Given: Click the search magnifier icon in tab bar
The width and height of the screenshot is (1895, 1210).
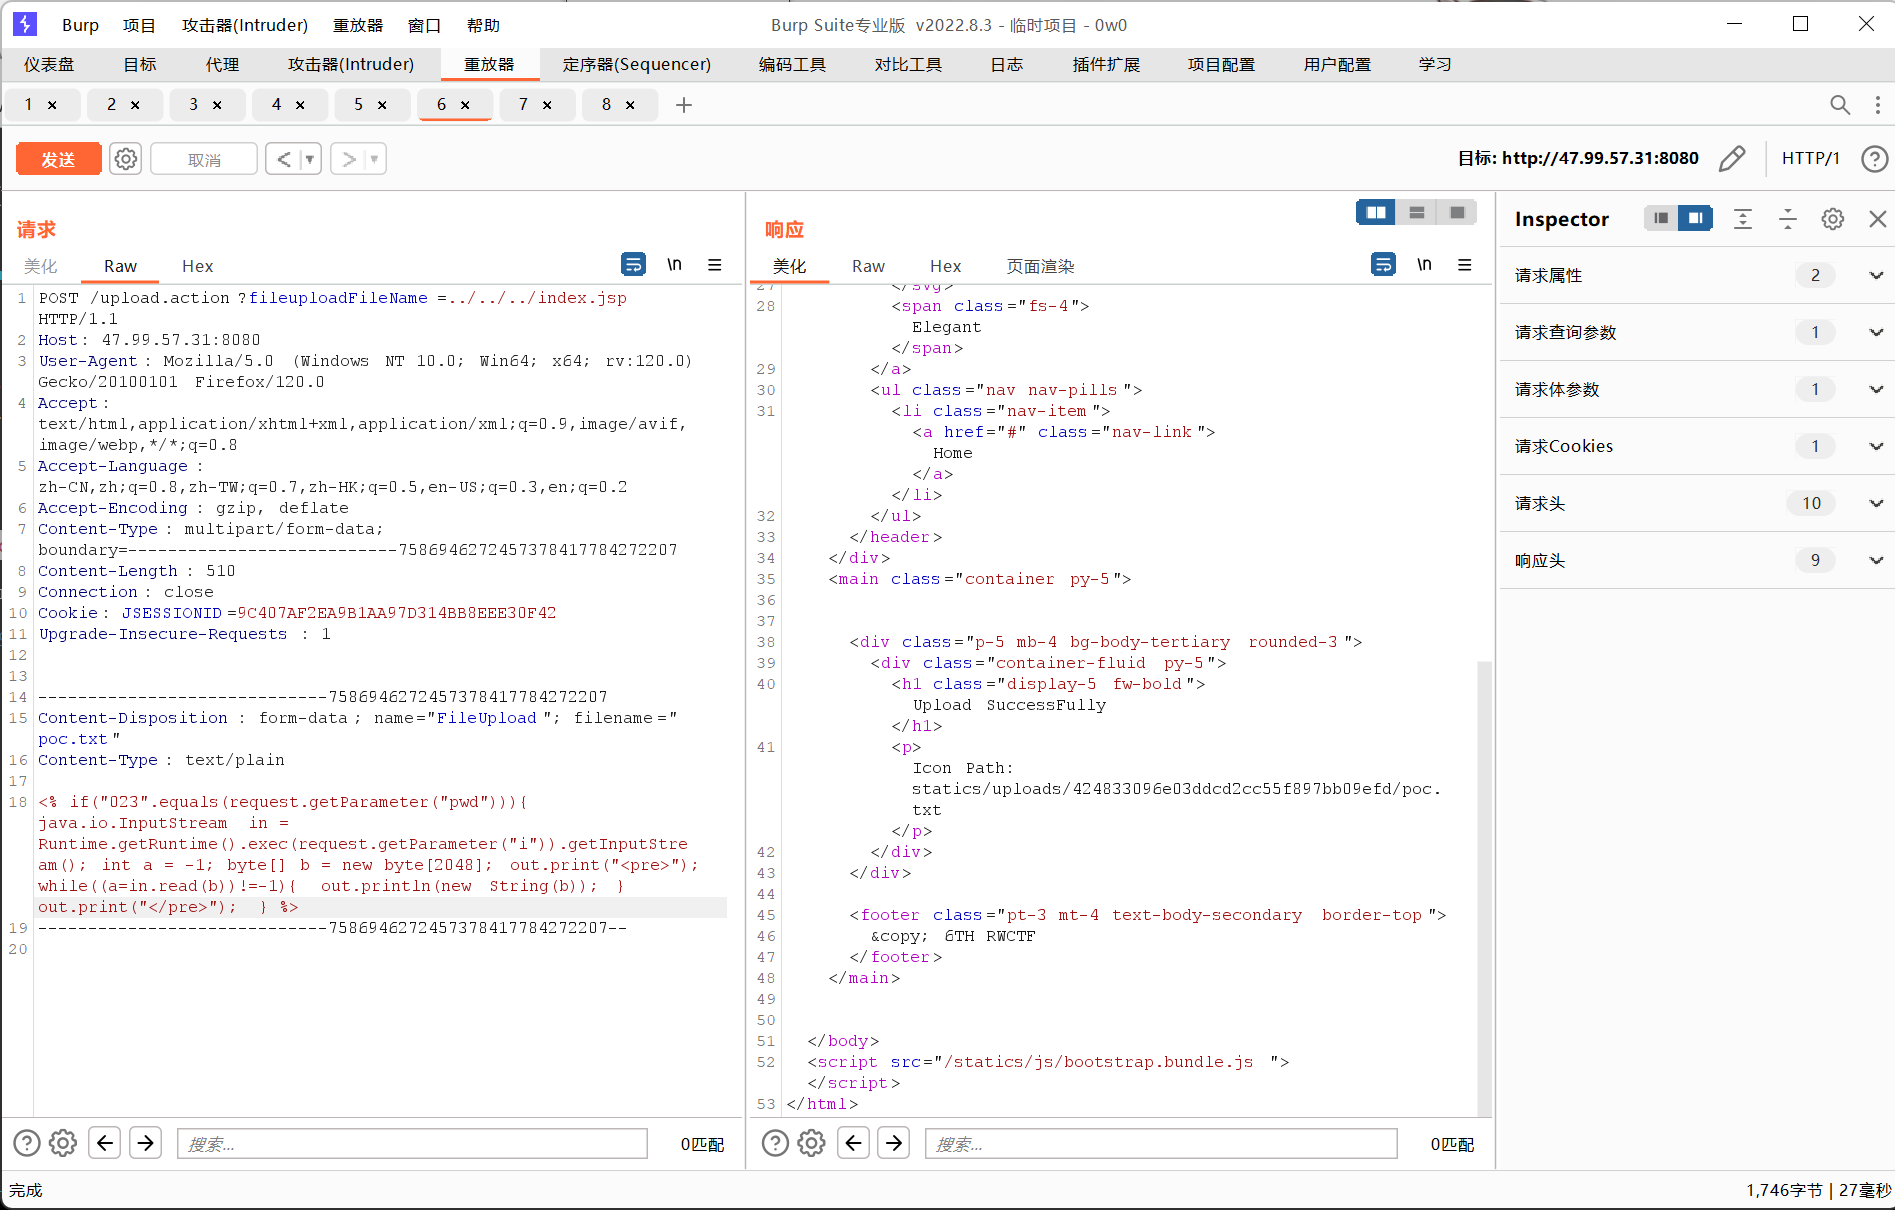Looking at the screenshot, I should click(x=1839, y=105).
